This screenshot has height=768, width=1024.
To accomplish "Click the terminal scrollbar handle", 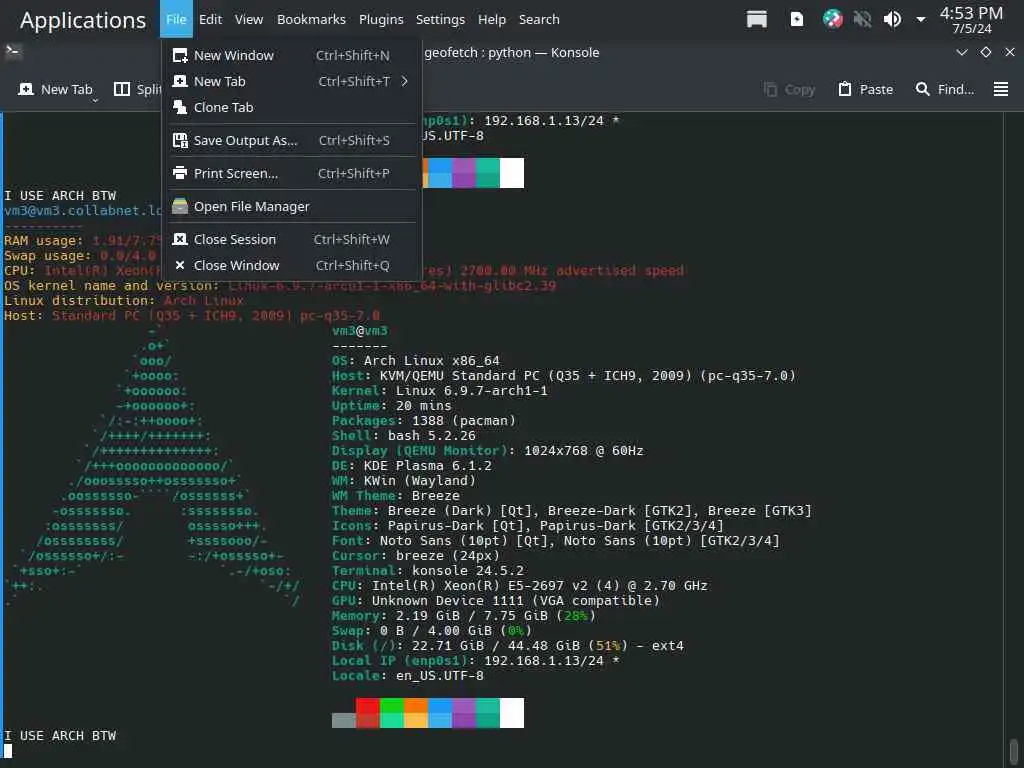I will [1014, 752].
